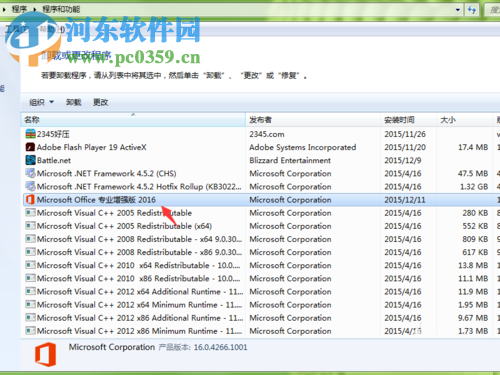Click the Visual C++ 2010 x64 Redistributable icon
500x375 pixels.
pos(30,265)
